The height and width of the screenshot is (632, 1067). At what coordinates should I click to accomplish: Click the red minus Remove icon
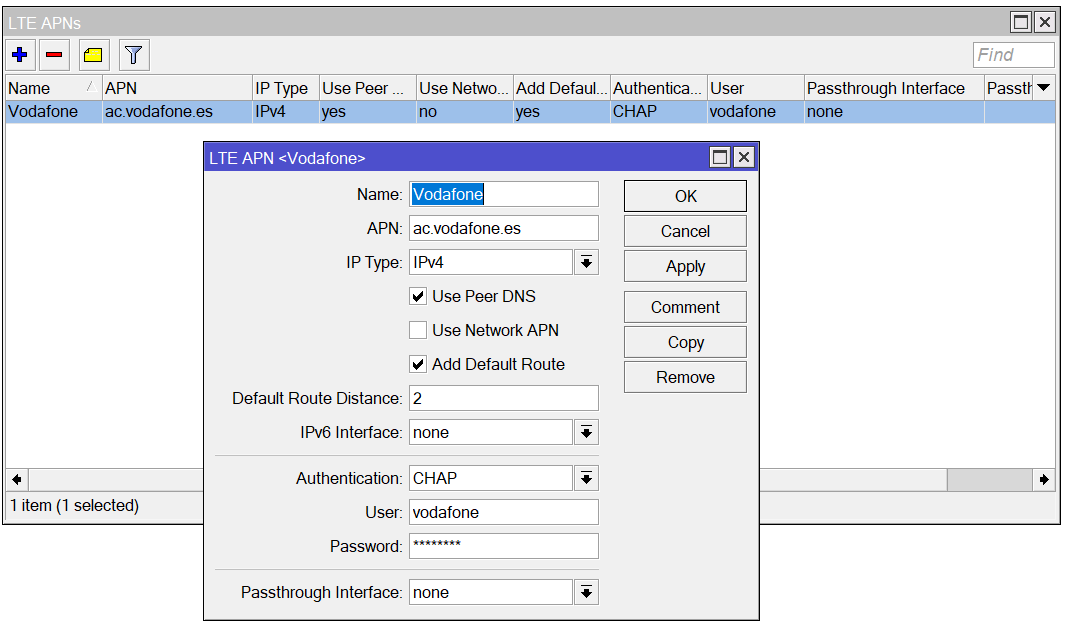(x=54, y=55)
